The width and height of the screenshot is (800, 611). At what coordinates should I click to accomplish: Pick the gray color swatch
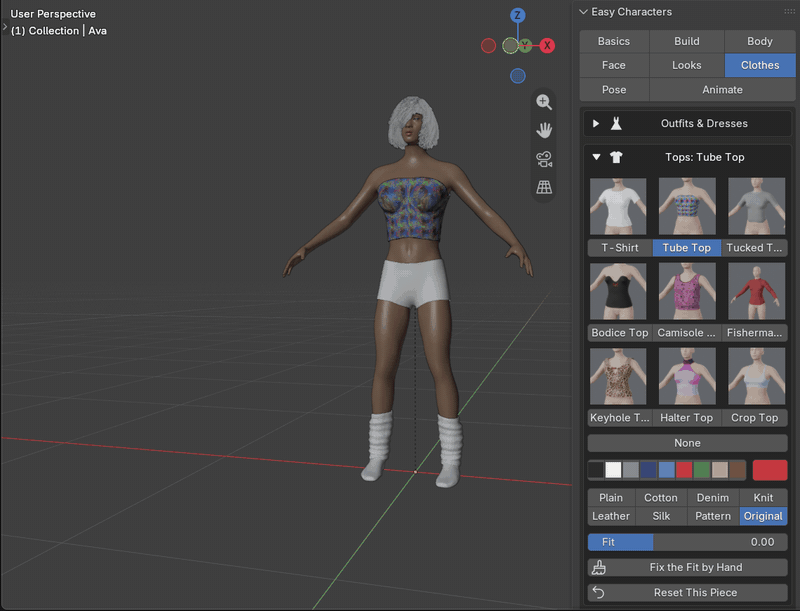coord(631,470)
